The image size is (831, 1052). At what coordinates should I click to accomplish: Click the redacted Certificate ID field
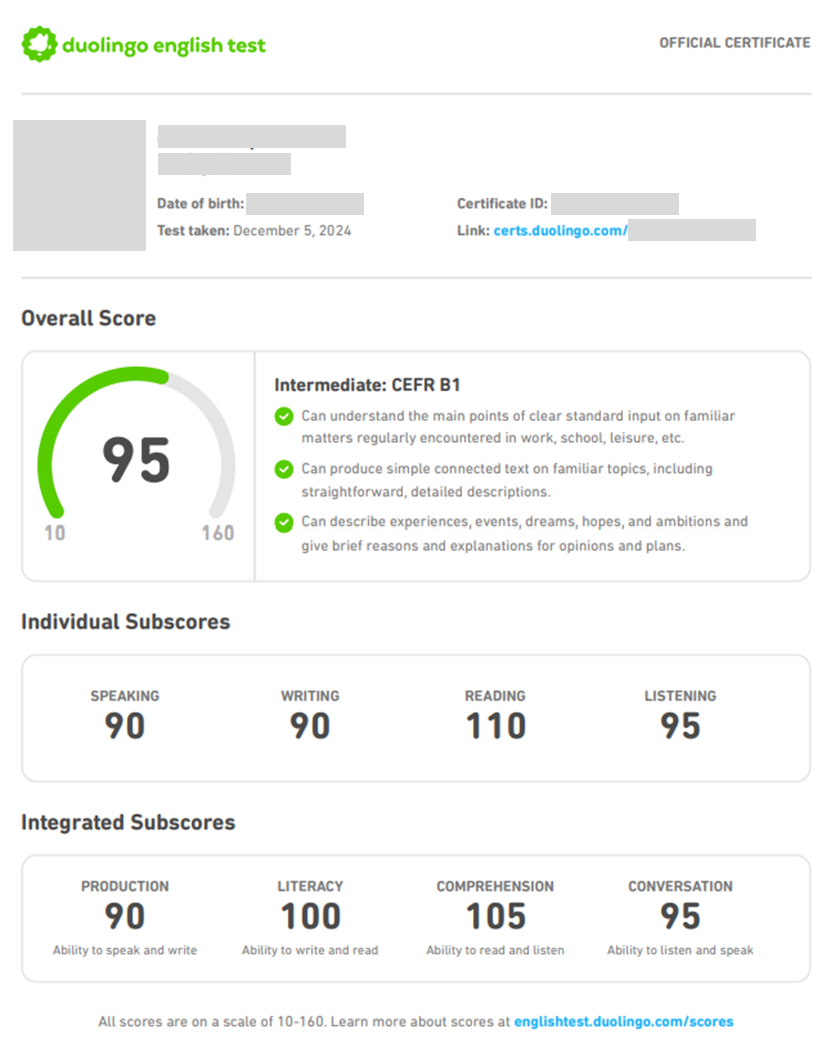(x=614, y=204)
